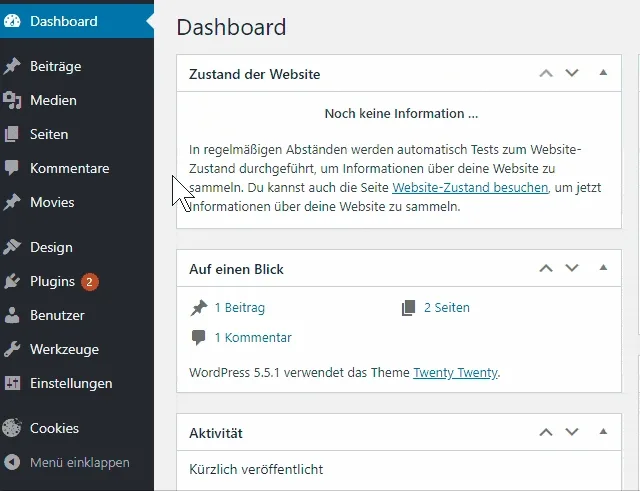Open the Twenty Twenty theme link

coord(456,373)
